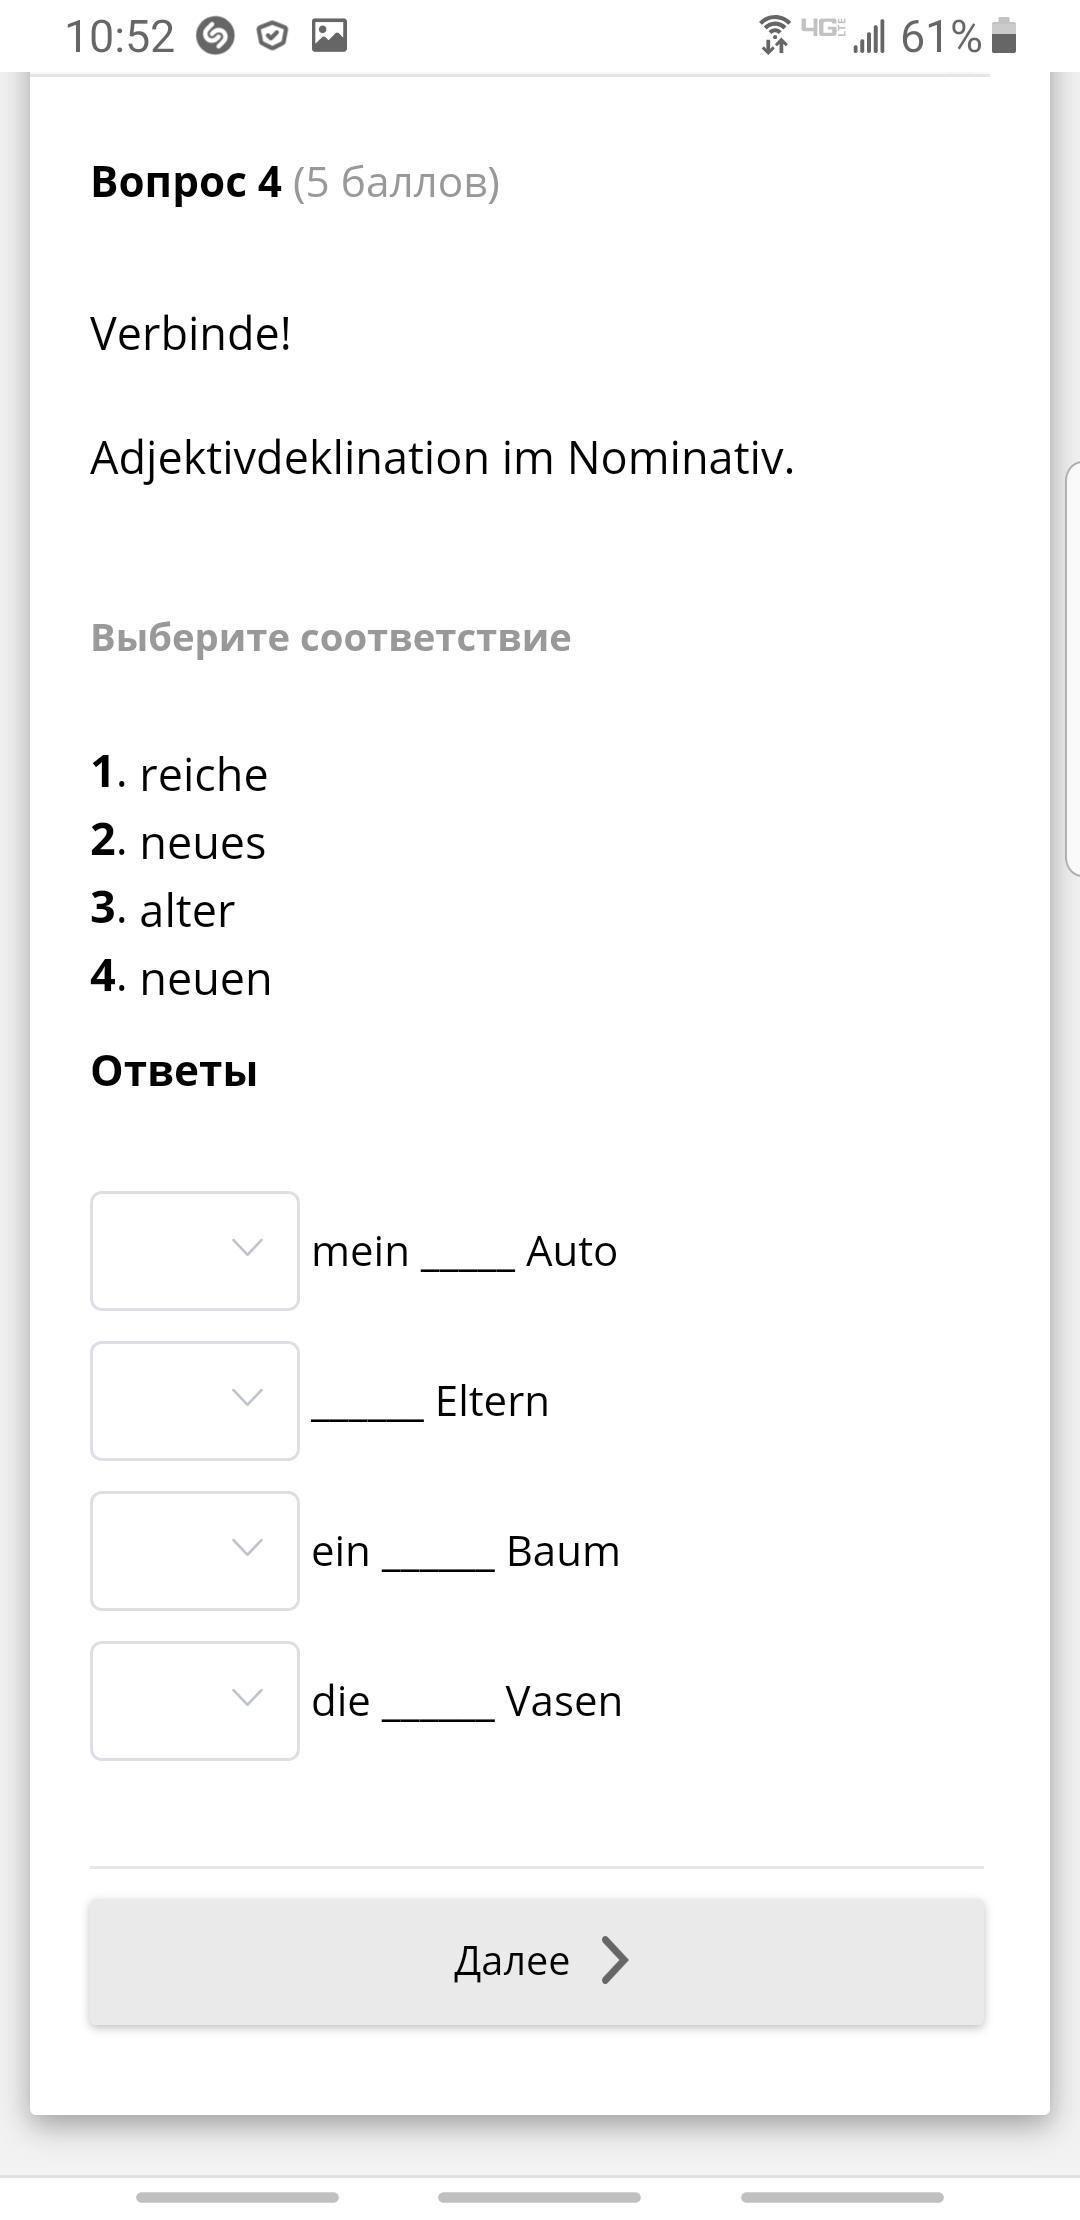Open dropdown for "___ Eltern"
The image size is (1080, 2220).
pos(195,1400)
